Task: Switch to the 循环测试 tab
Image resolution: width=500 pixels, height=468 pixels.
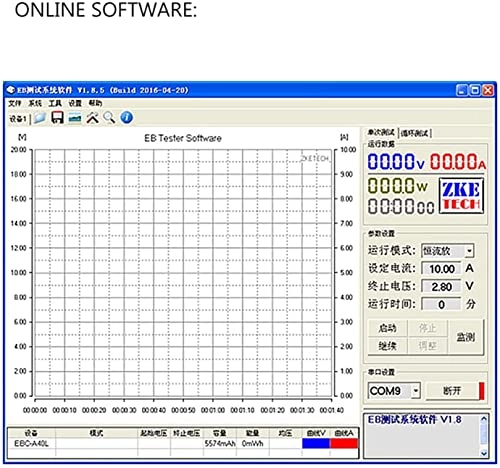Action: click(415, 133)
